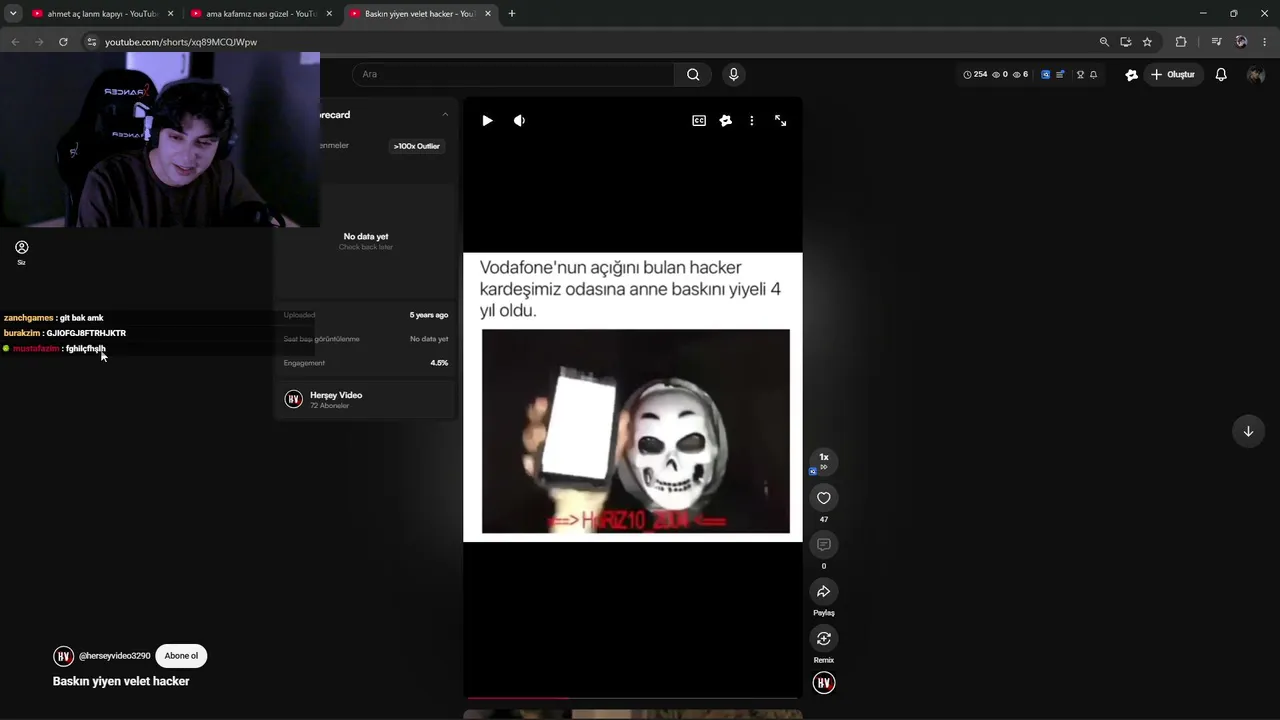Open the media controls icon in Chrome toolbar

pos(1216,42)
